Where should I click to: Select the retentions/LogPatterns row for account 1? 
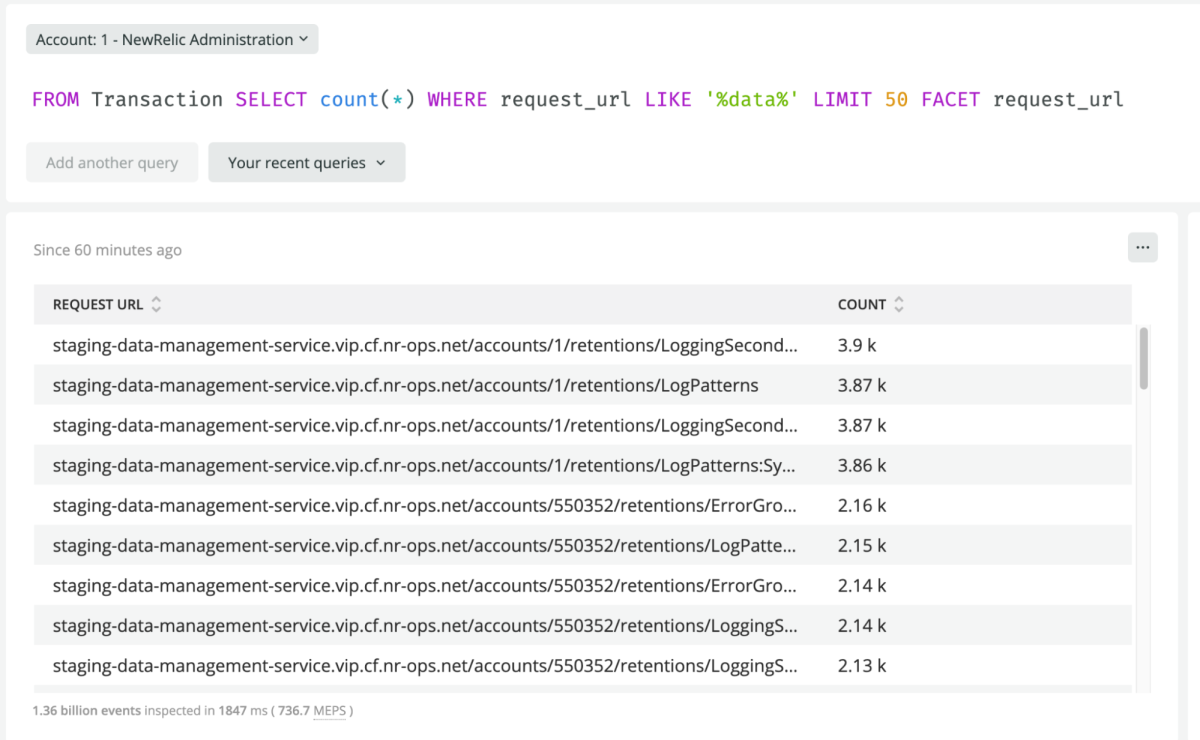click(x=405, y=385)
